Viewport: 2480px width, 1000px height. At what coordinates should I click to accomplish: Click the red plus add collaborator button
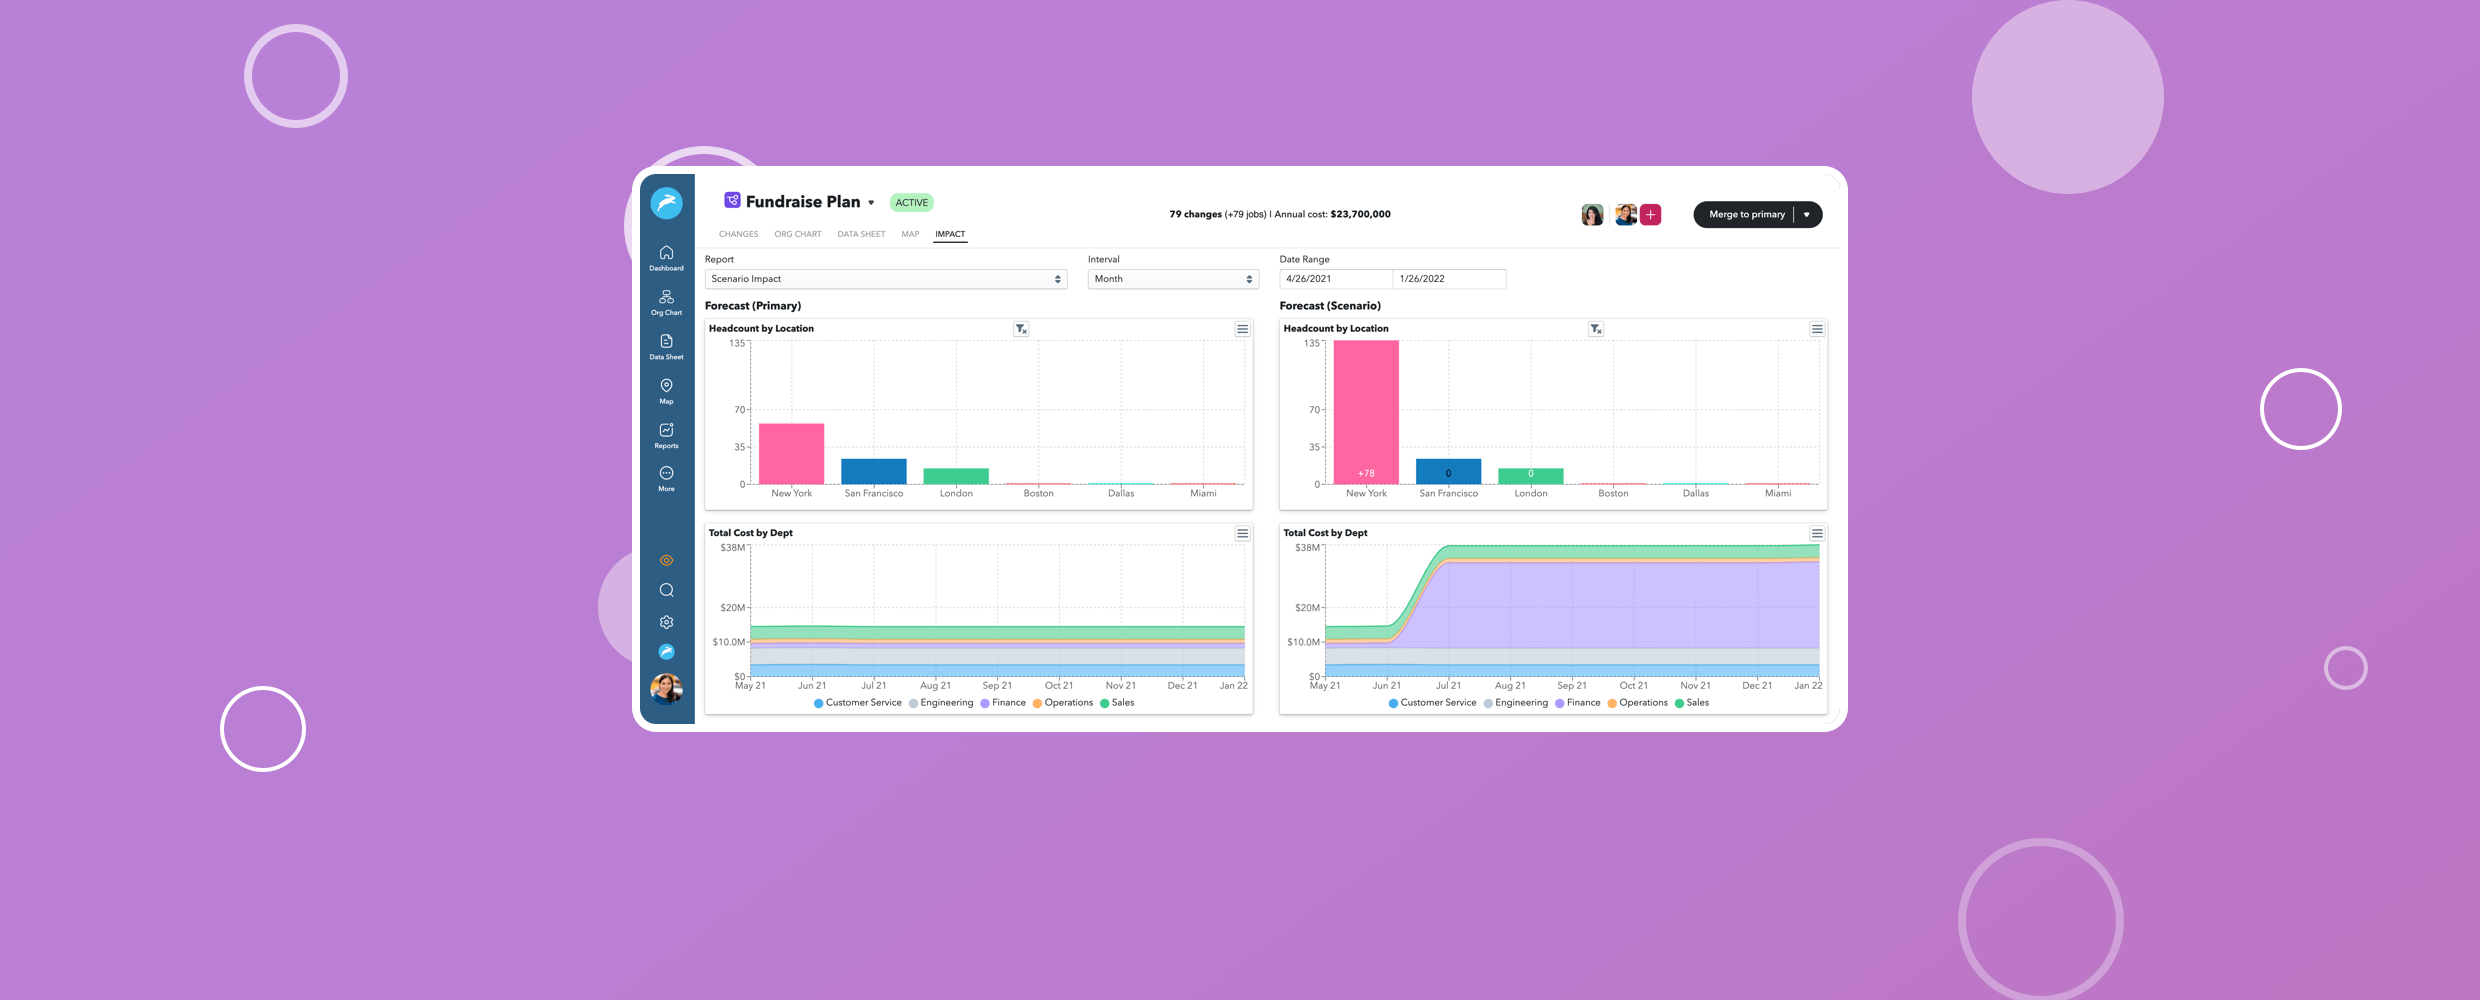coord(1651,215)
